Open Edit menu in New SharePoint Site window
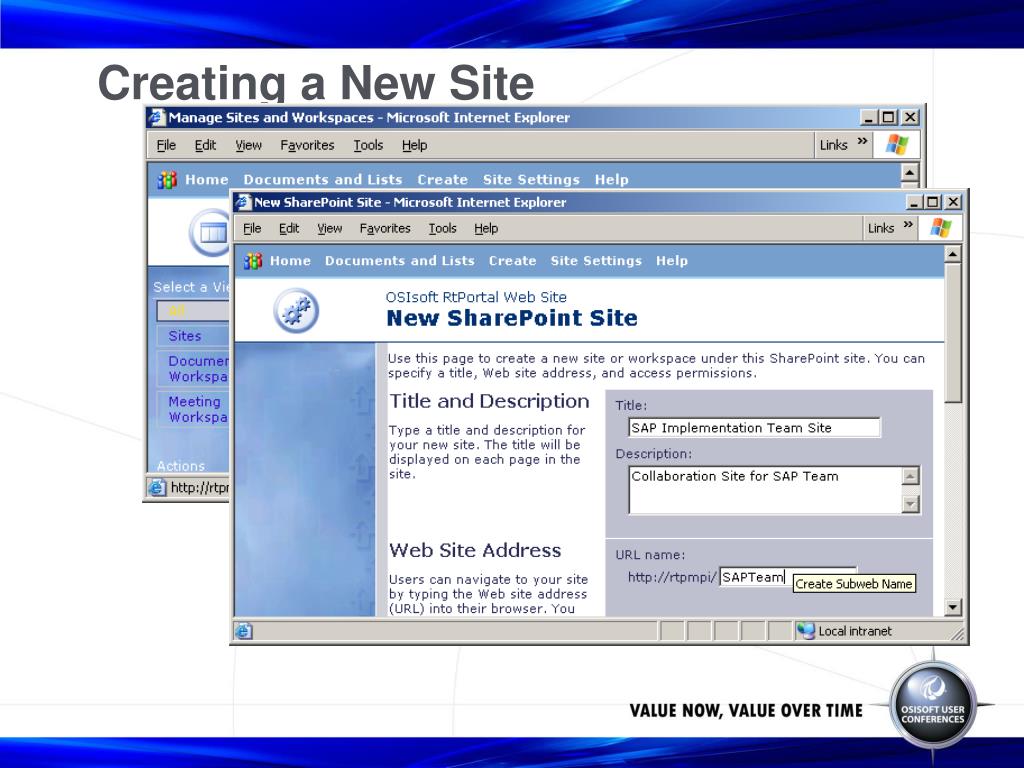The image size is (1024, 768). coord(289,229)
